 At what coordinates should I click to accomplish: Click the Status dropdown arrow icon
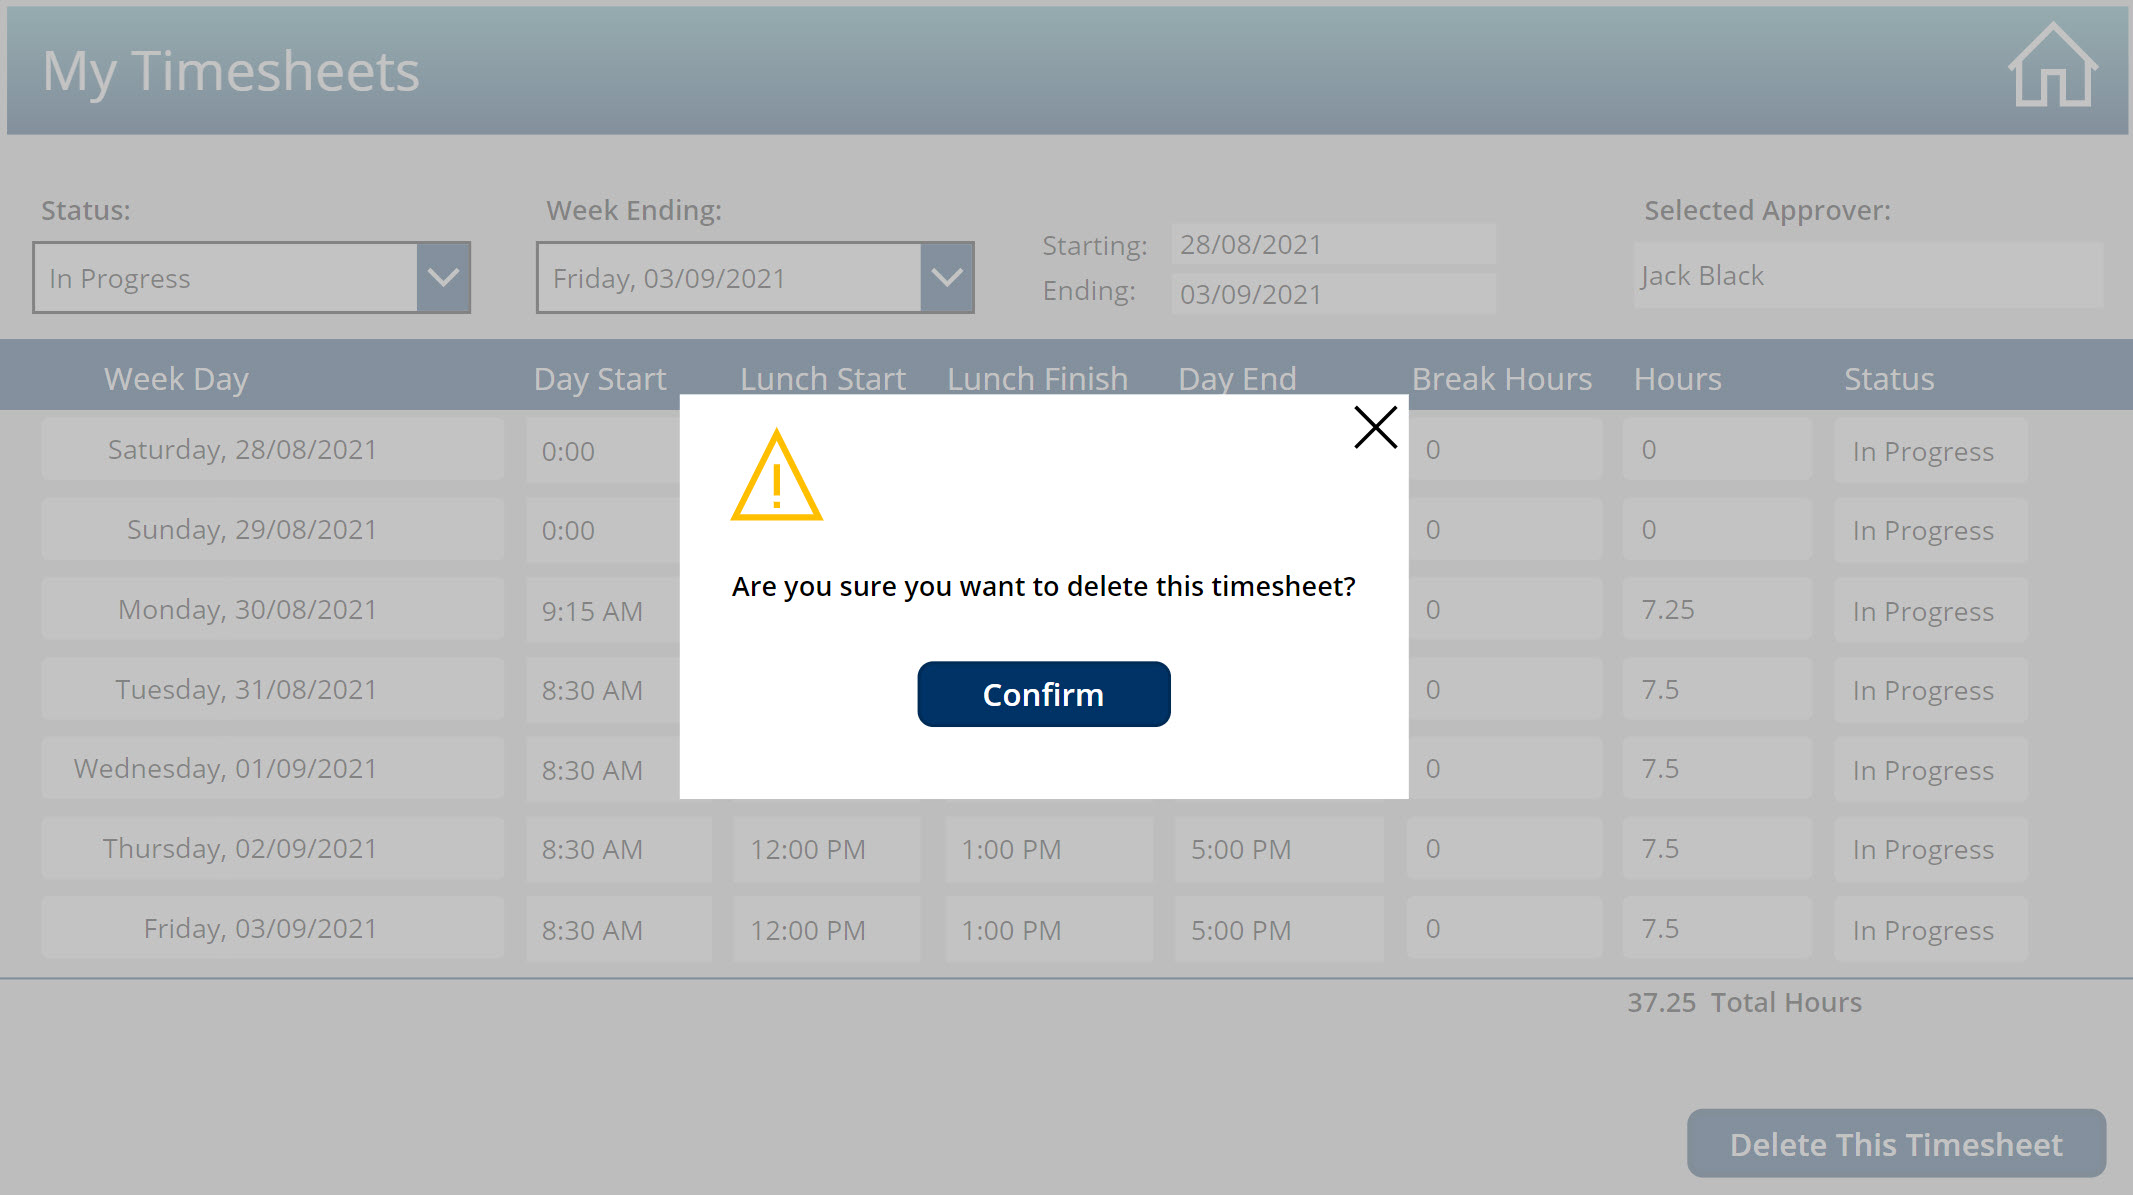pyautogui.click(x=444, y=277)
